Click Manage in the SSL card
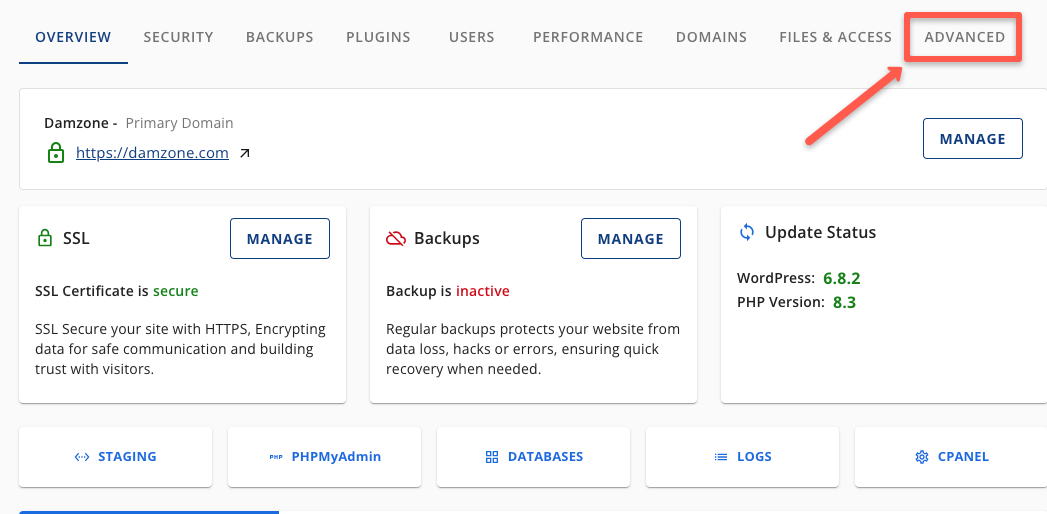The height and width of the screenshot is (514, 1047). pos(280,239)
